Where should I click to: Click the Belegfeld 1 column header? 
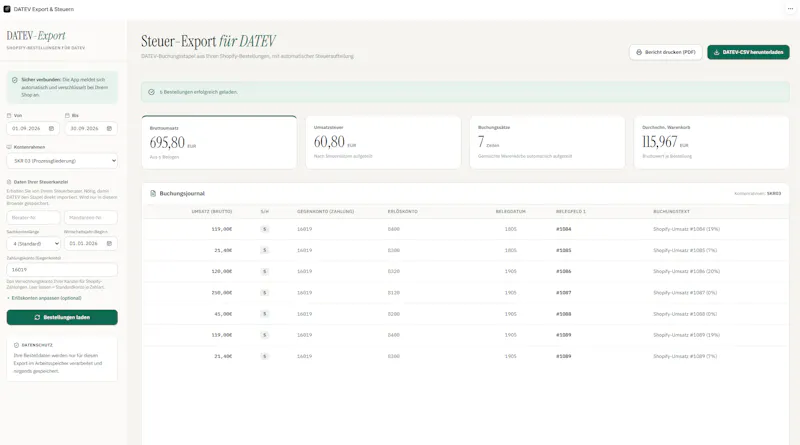(571, 211)
